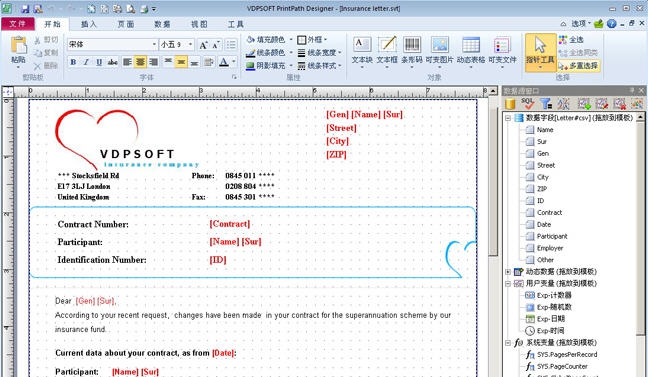
Task: Click the Cut (剪切) scissors icon
Action: point(37,40)
